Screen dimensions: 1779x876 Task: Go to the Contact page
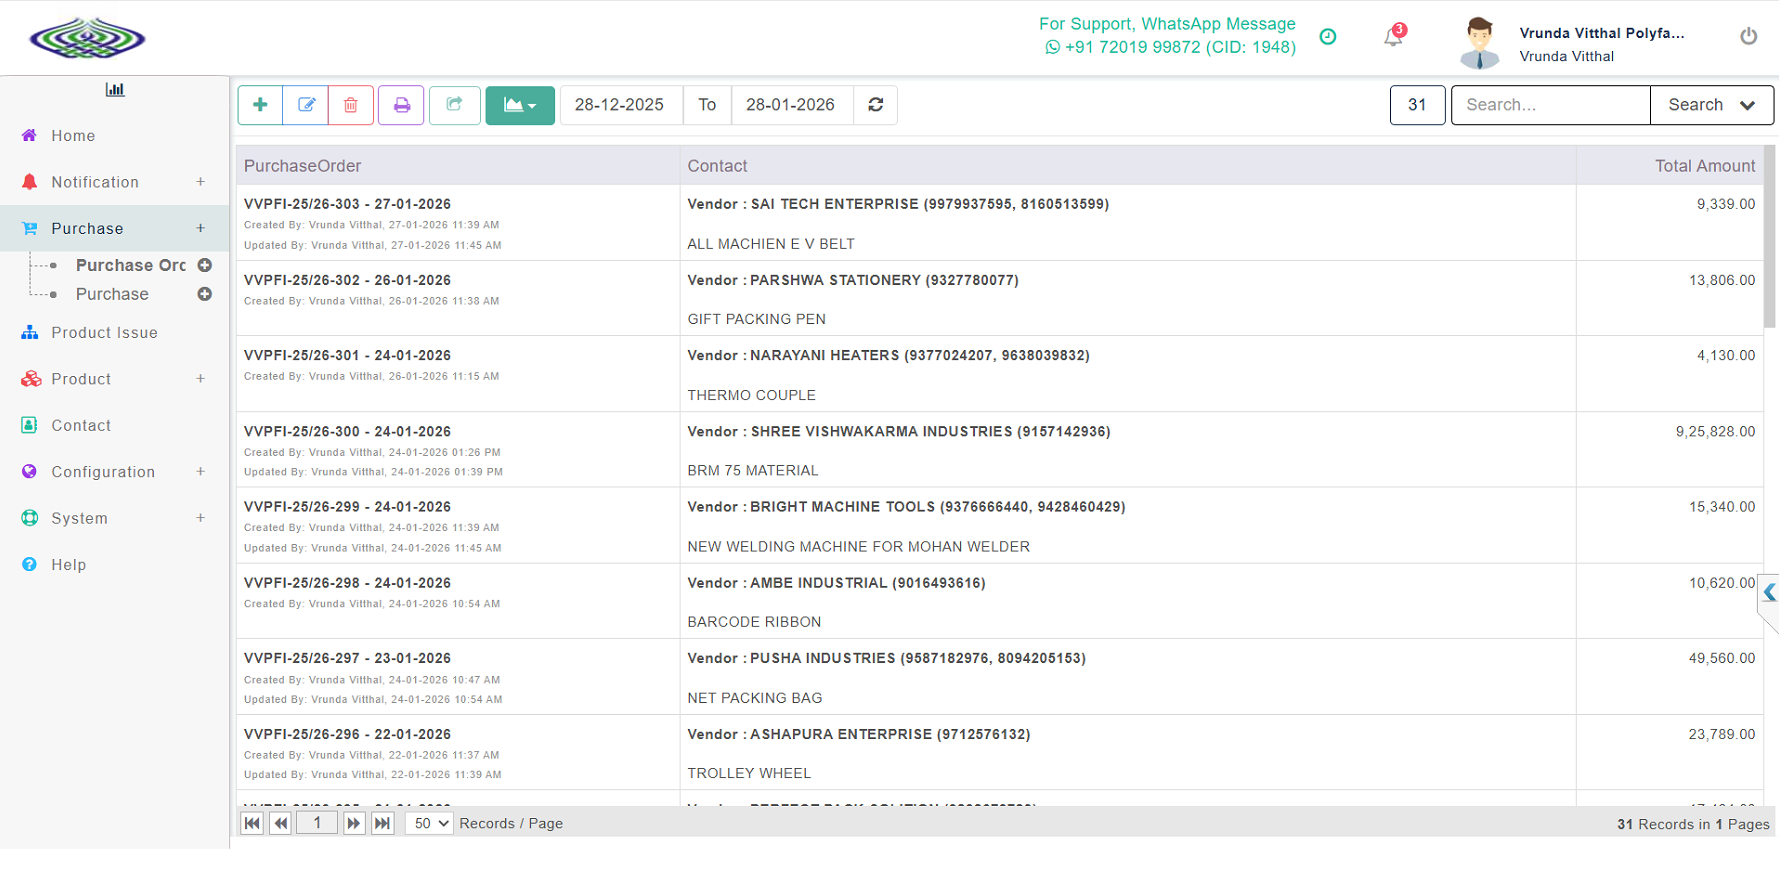point(81,426)
